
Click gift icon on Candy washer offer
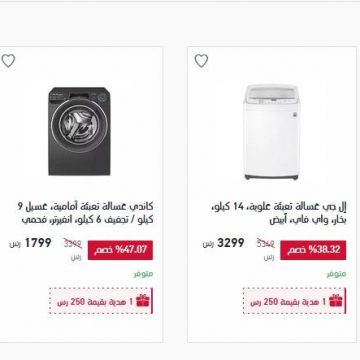point(143,301)
